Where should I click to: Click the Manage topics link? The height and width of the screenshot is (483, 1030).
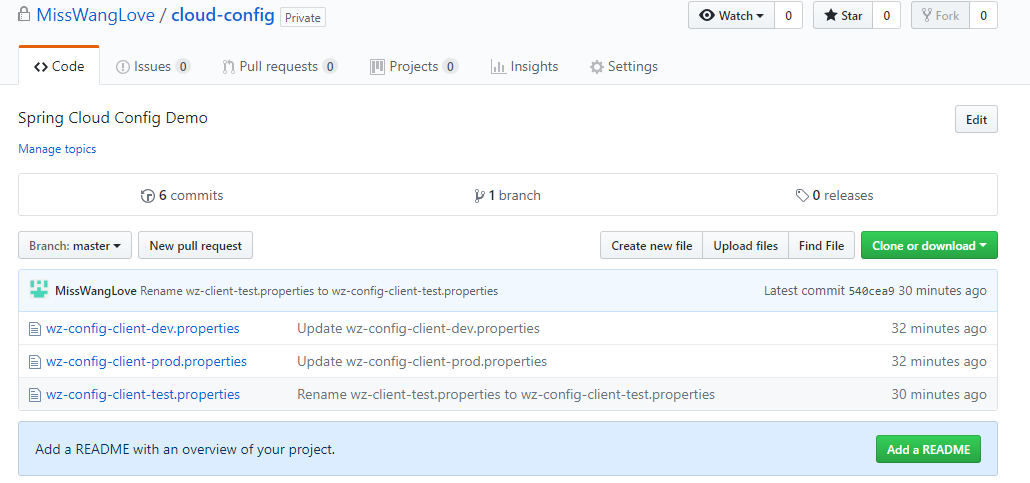[57, 149]
